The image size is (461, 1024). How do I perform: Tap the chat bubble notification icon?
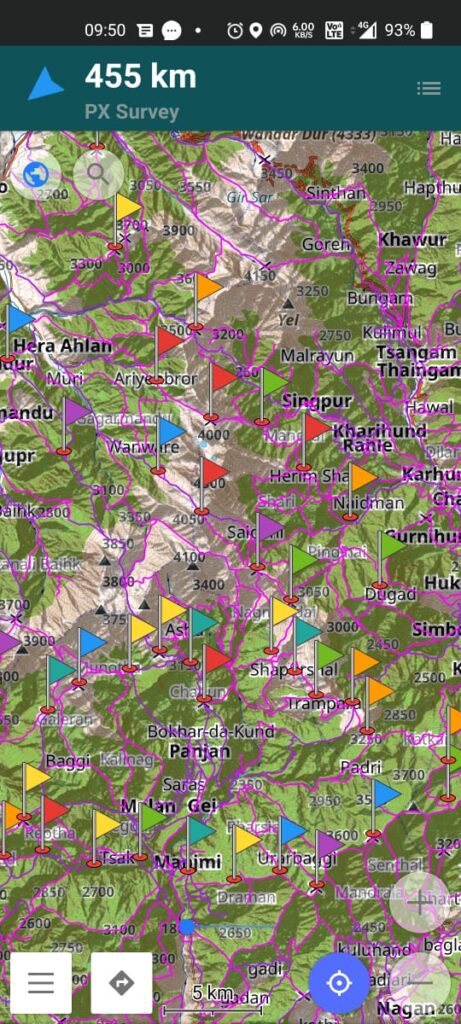pos(172,30)
